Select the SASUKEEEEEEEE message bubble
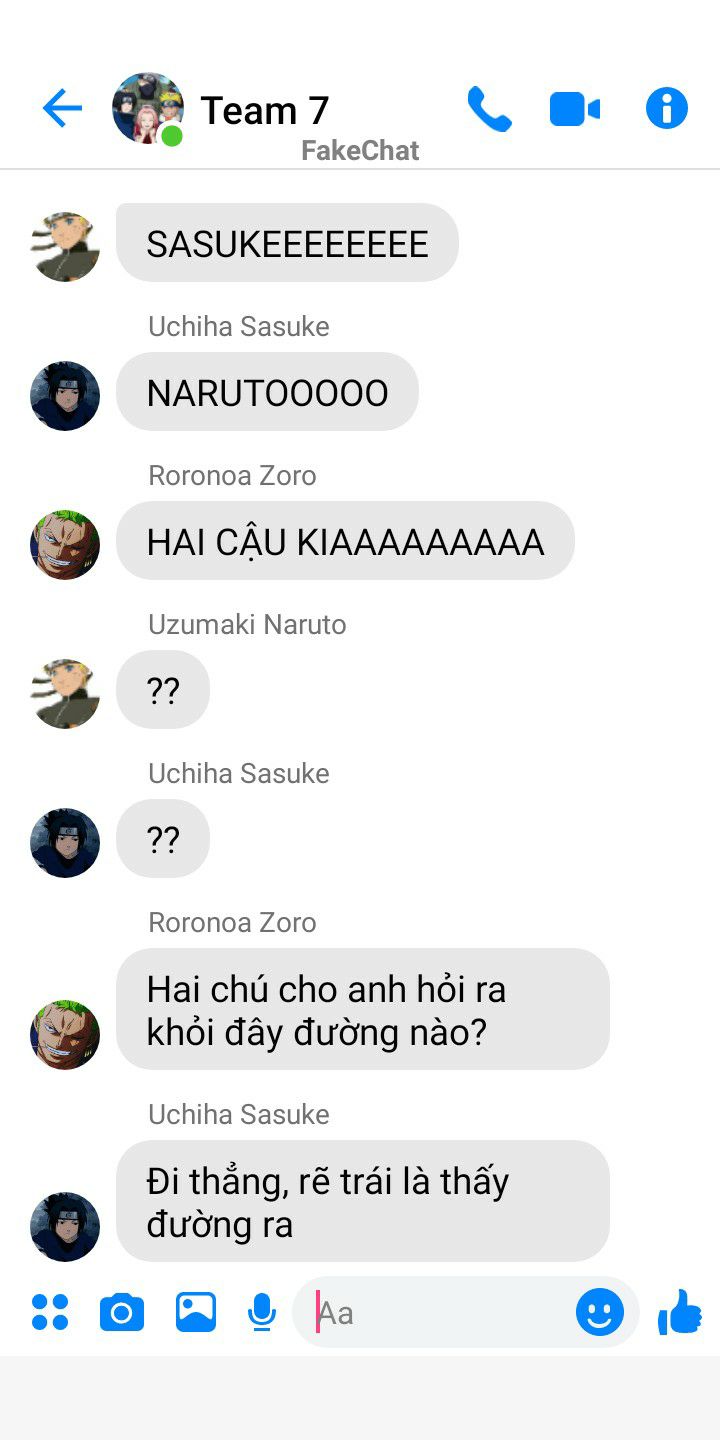 pos(287,243)
